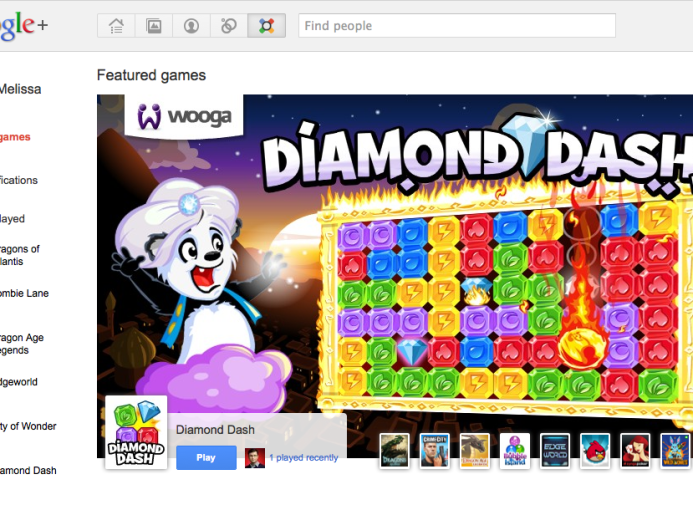The height and width of the screenshot is (510, 693).
Task: Click the Google+ logo
Action: pos(23,26)
